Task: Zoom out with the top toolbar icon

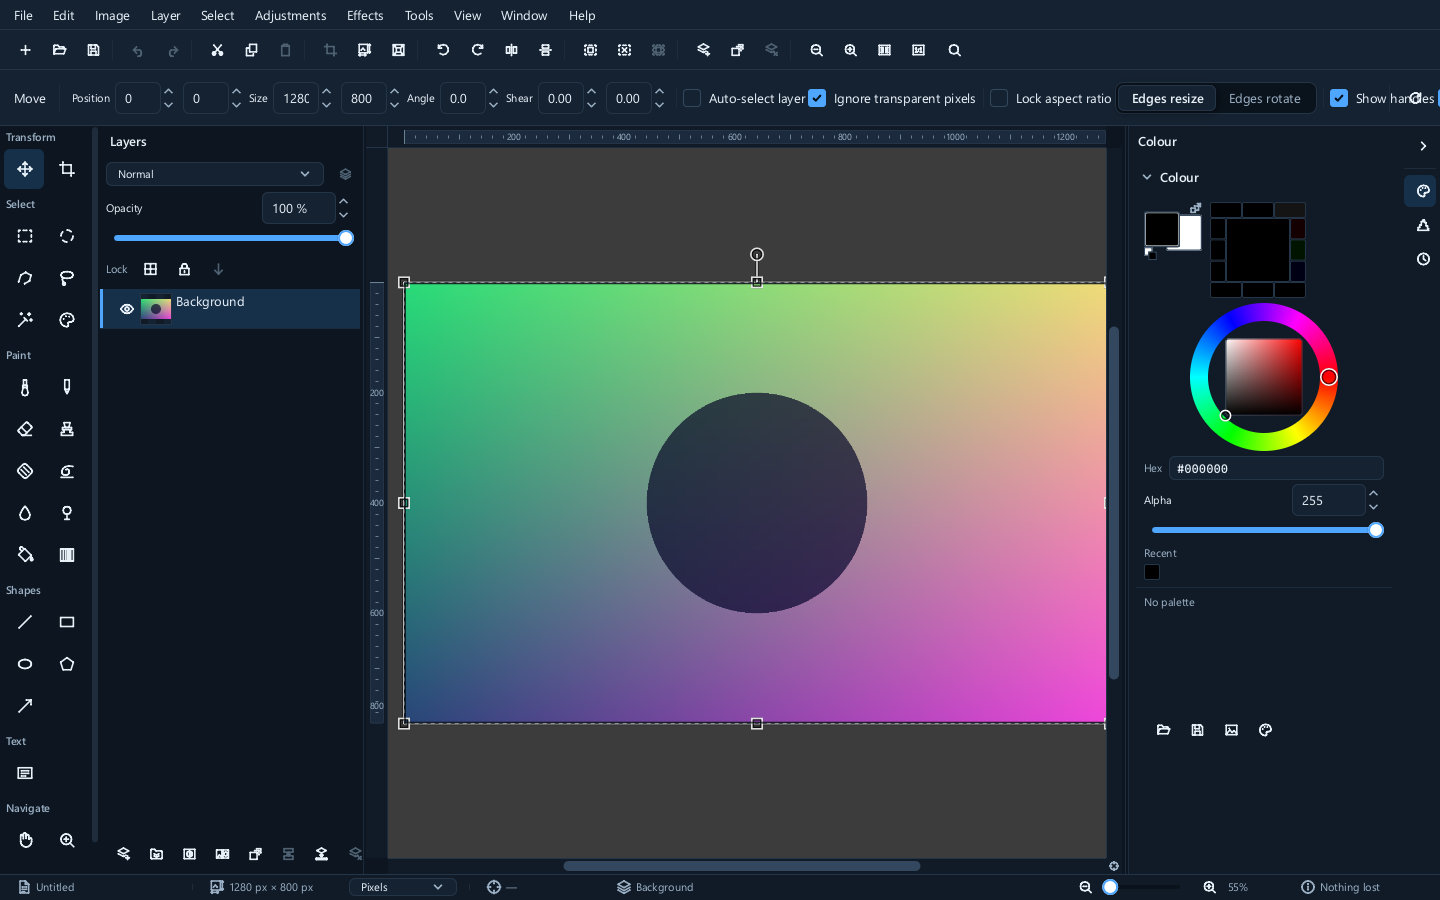Action: coord(816,50)
